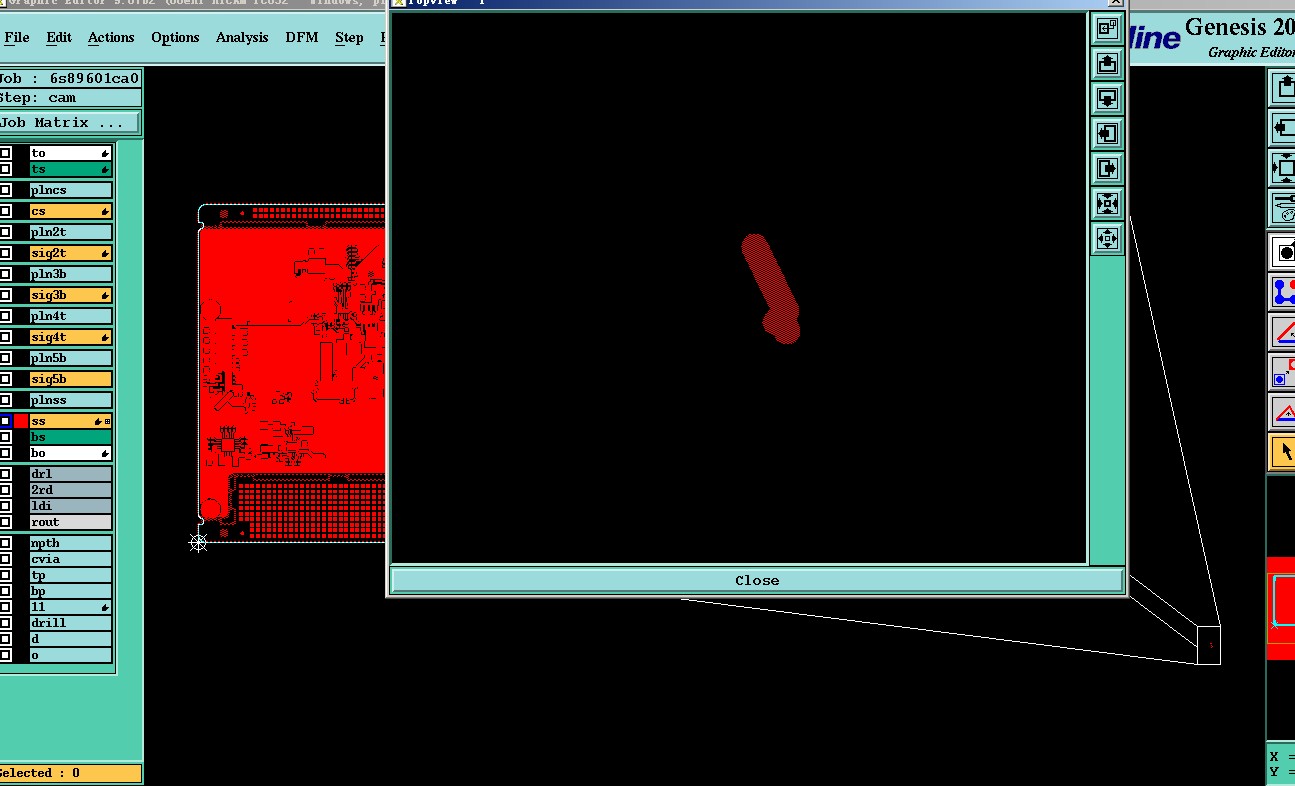Select the red triangle measure tool

[1283, 331]
